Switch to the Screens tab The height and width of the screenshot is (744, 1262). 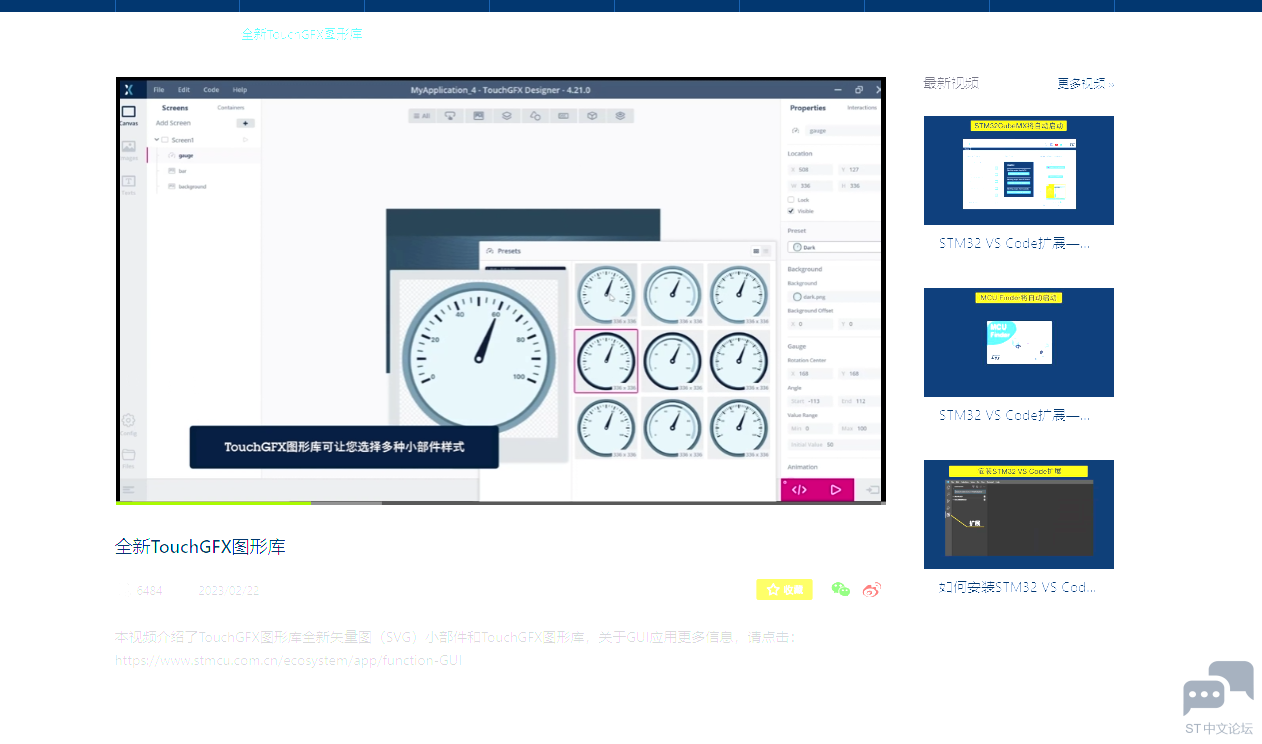point(175,108)
